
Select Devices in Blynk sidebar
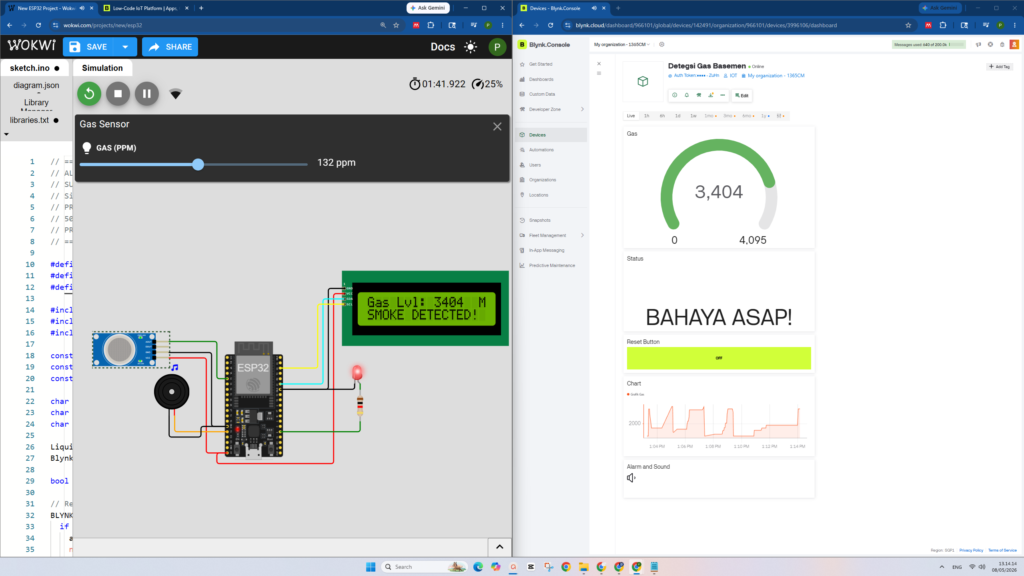(x=552, y=135)
